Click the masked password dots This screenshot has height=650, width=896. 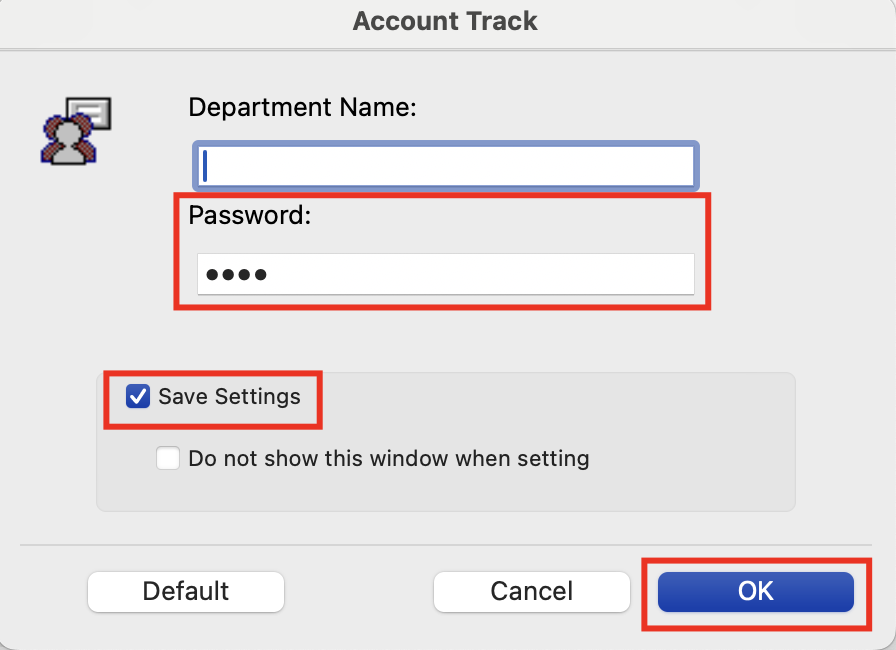click(x=233, y=274)
